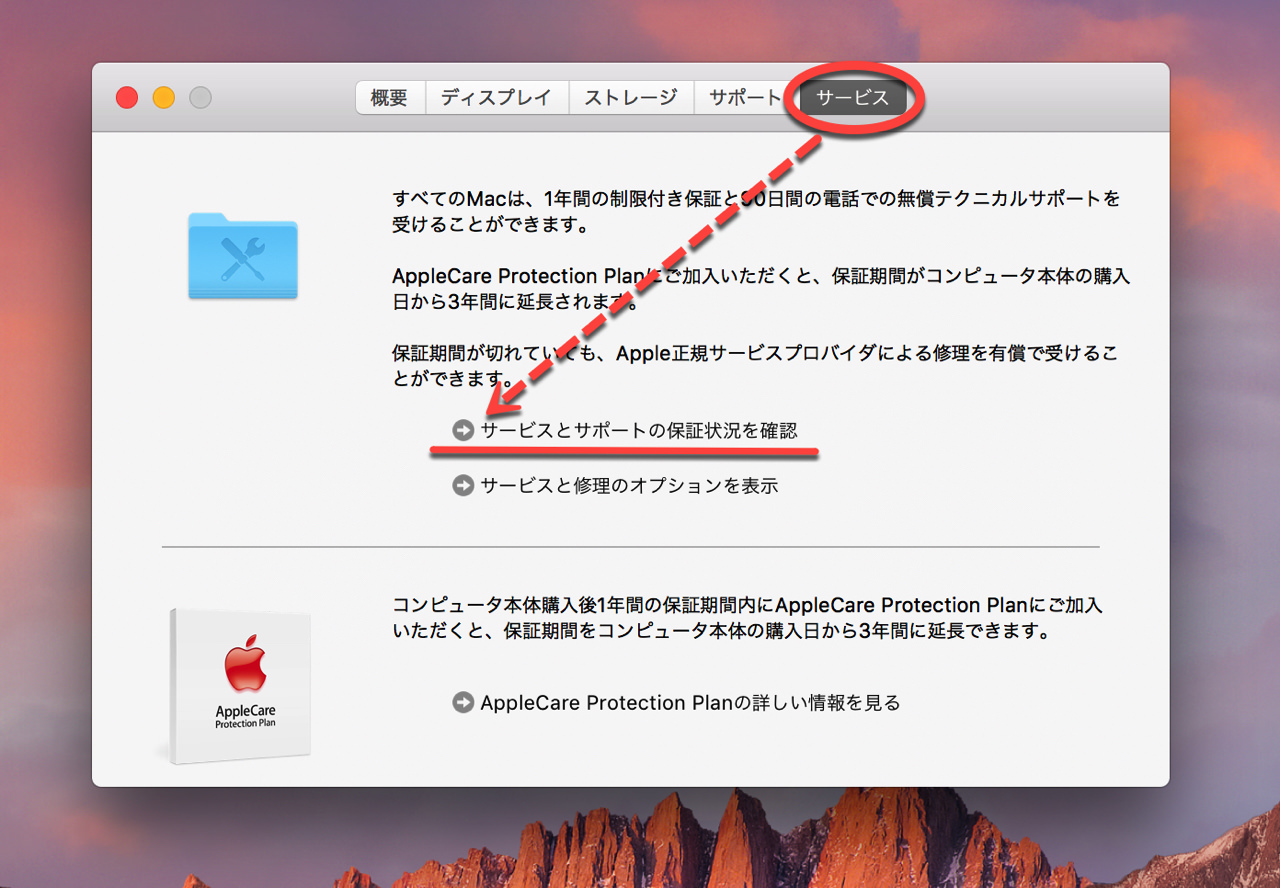Viewport: 1280px width, 888px height.
Task: Switch to the 概要 tab
Action: click(390, 98)
